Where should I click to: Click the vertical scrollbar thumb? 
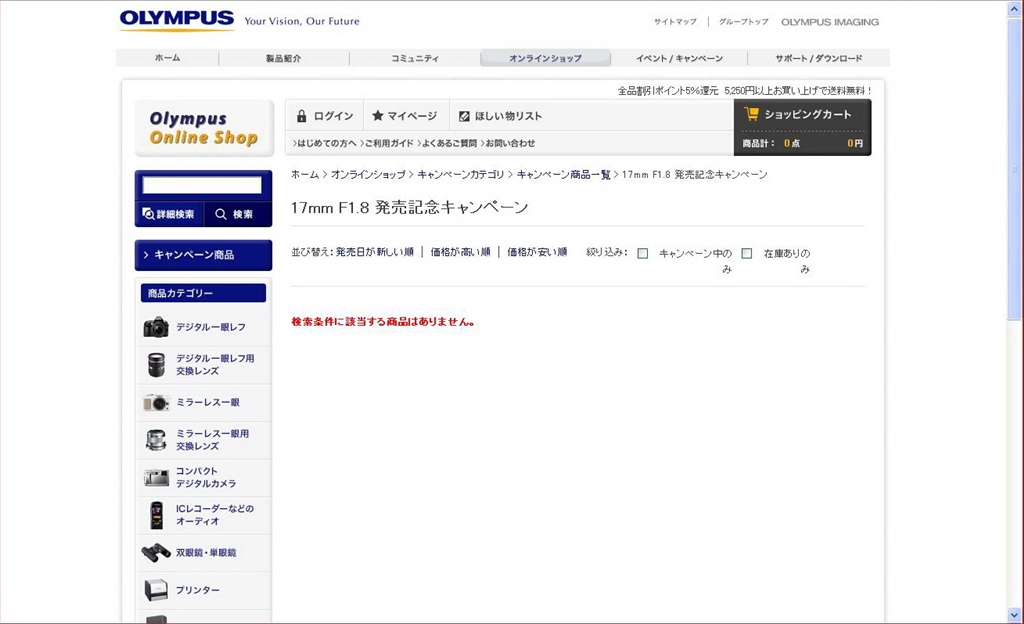tap(1014, 168)
